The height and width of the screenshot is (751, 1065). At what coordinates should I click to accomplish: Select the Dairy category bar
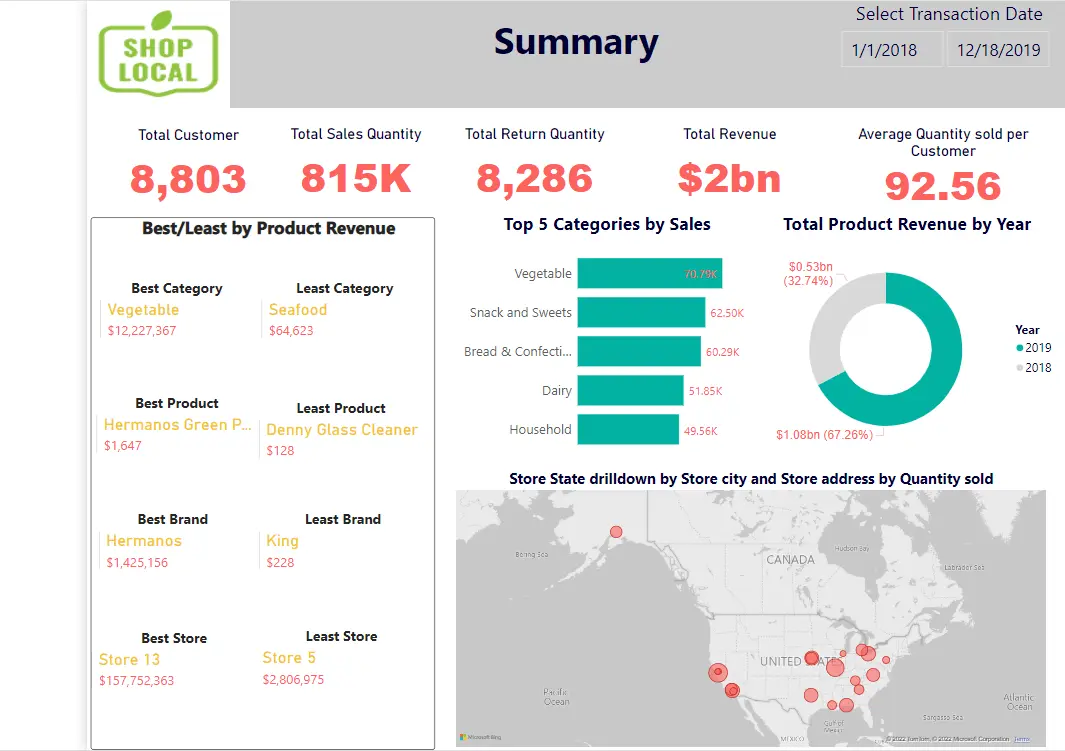[630, 390]
